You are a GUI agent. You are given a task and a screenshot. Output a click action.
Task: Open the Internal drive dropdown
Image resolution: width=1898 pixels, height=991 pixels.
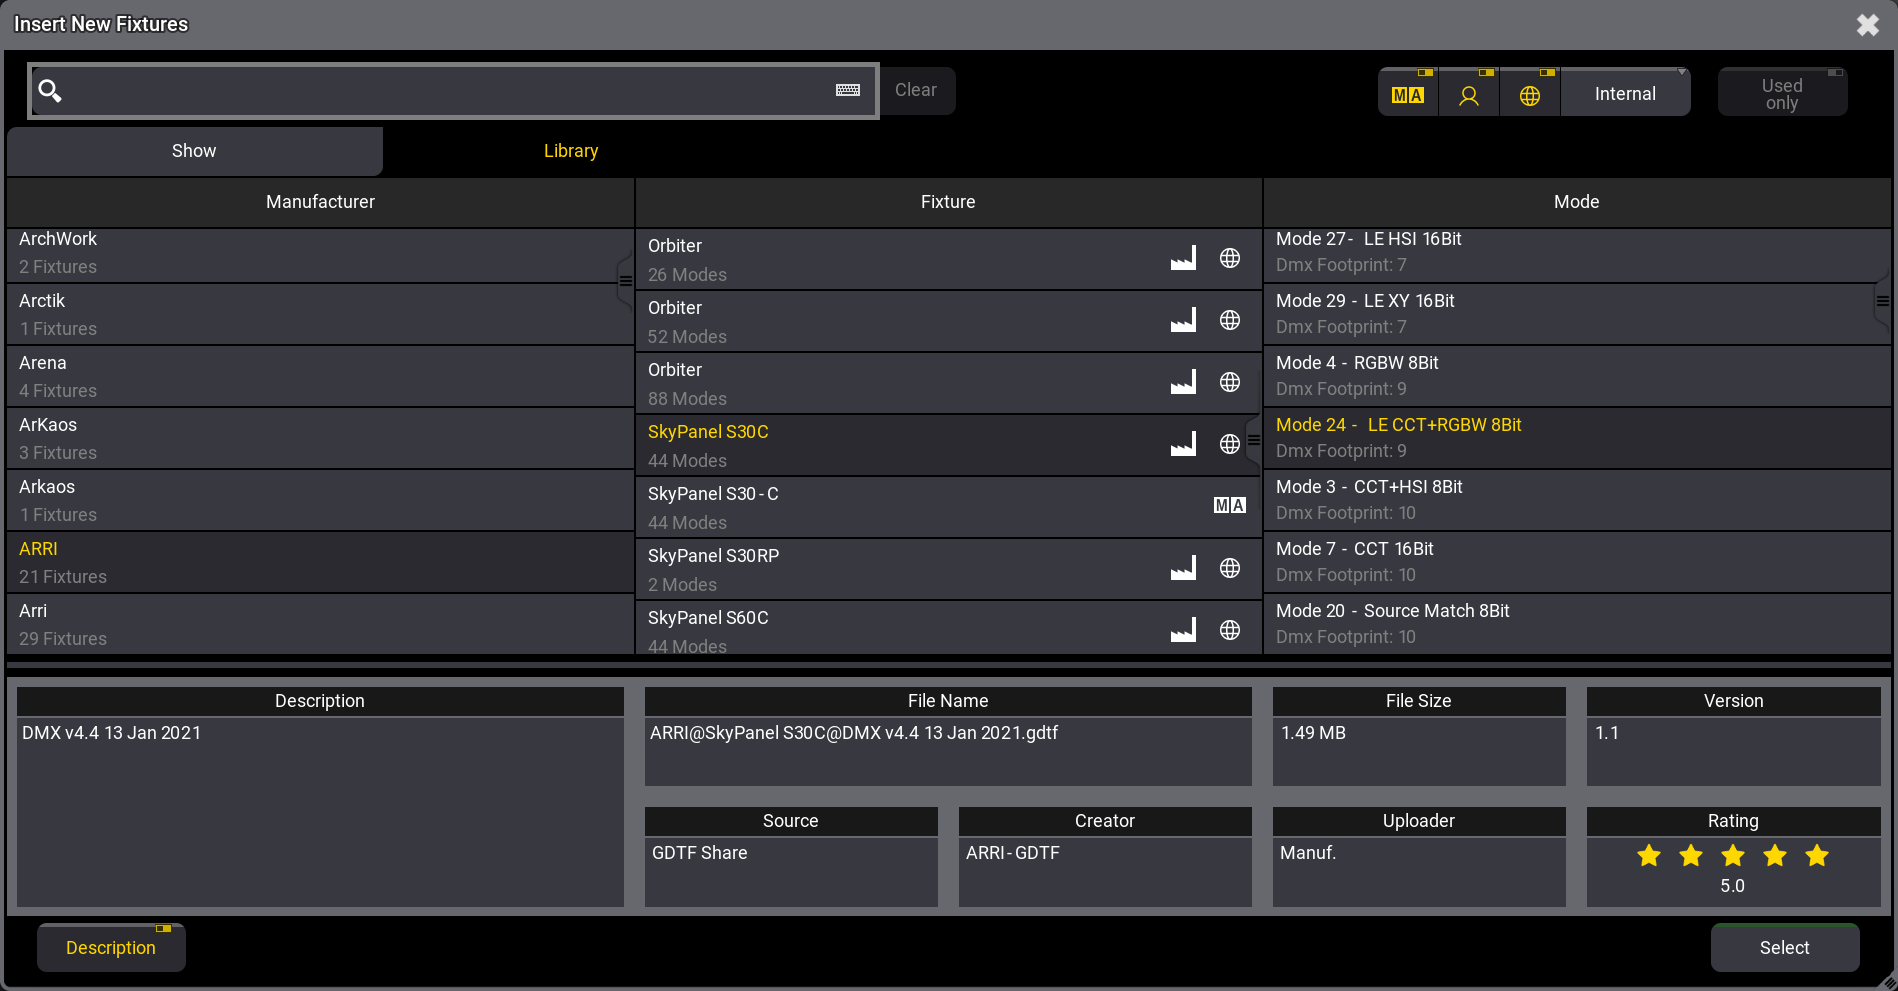pos(1625,94)
